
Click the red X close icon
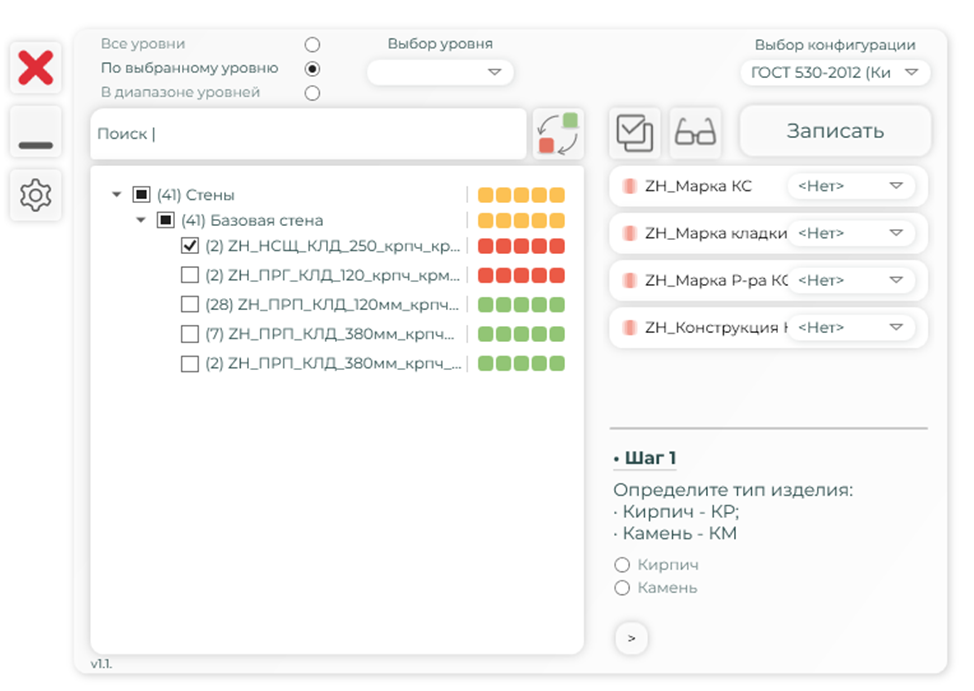click(x=35, y=68)
